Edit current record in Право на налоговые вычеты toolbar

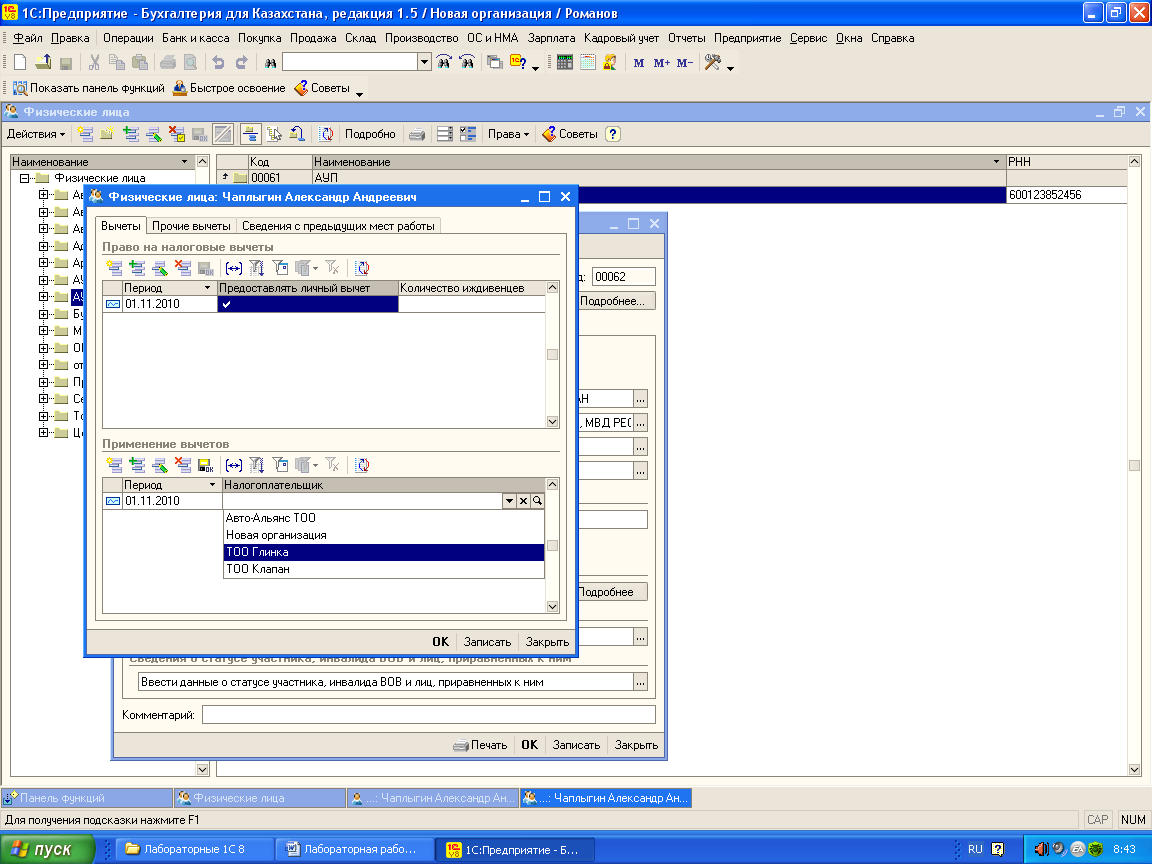pos(159,268)
